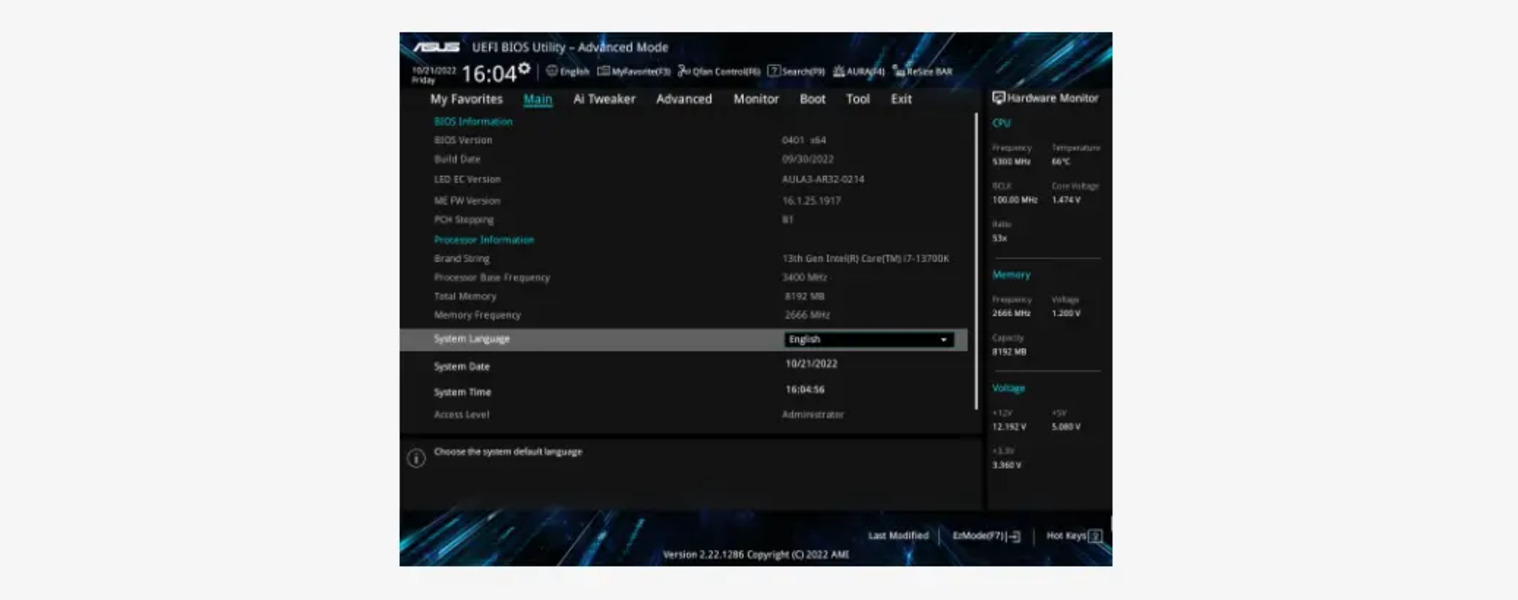Click the Administrator access level value
This screenshot has width=1518, height=600.
pos(813,415)
